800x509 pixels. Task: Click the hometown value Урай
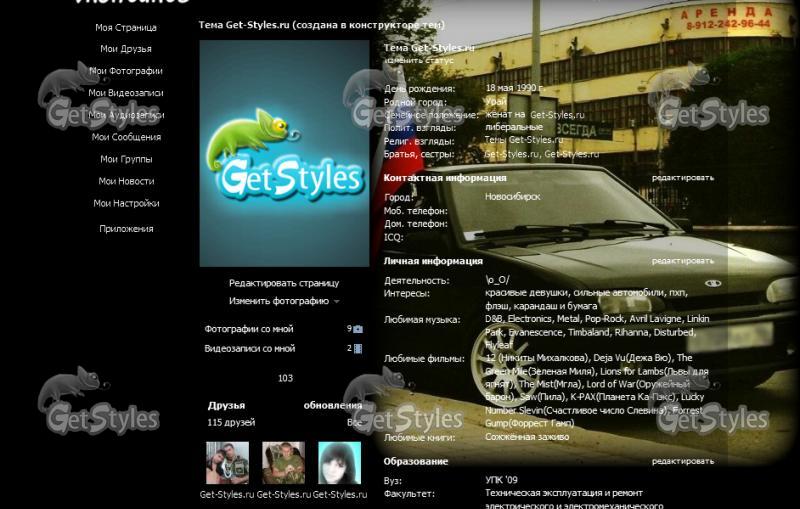coord(496,101)
